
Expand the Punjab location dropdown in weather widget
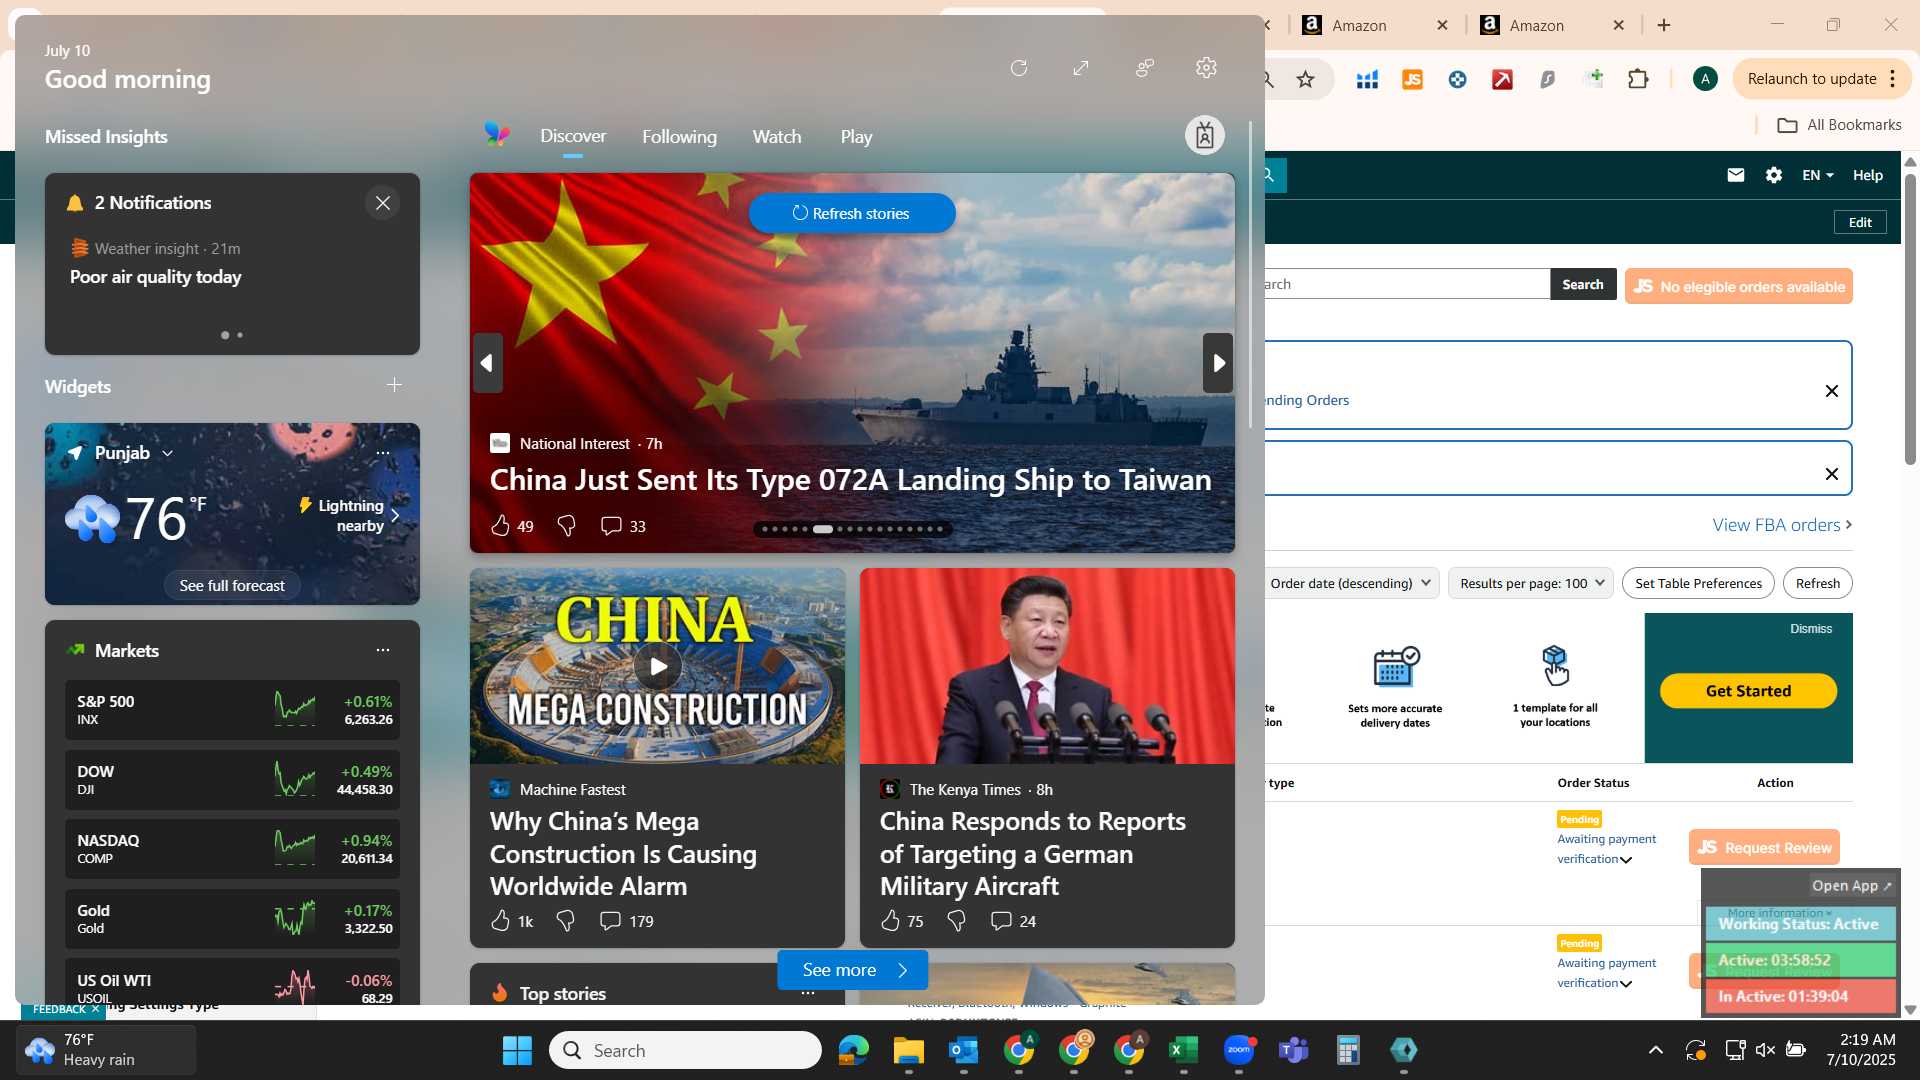(167, 453)
